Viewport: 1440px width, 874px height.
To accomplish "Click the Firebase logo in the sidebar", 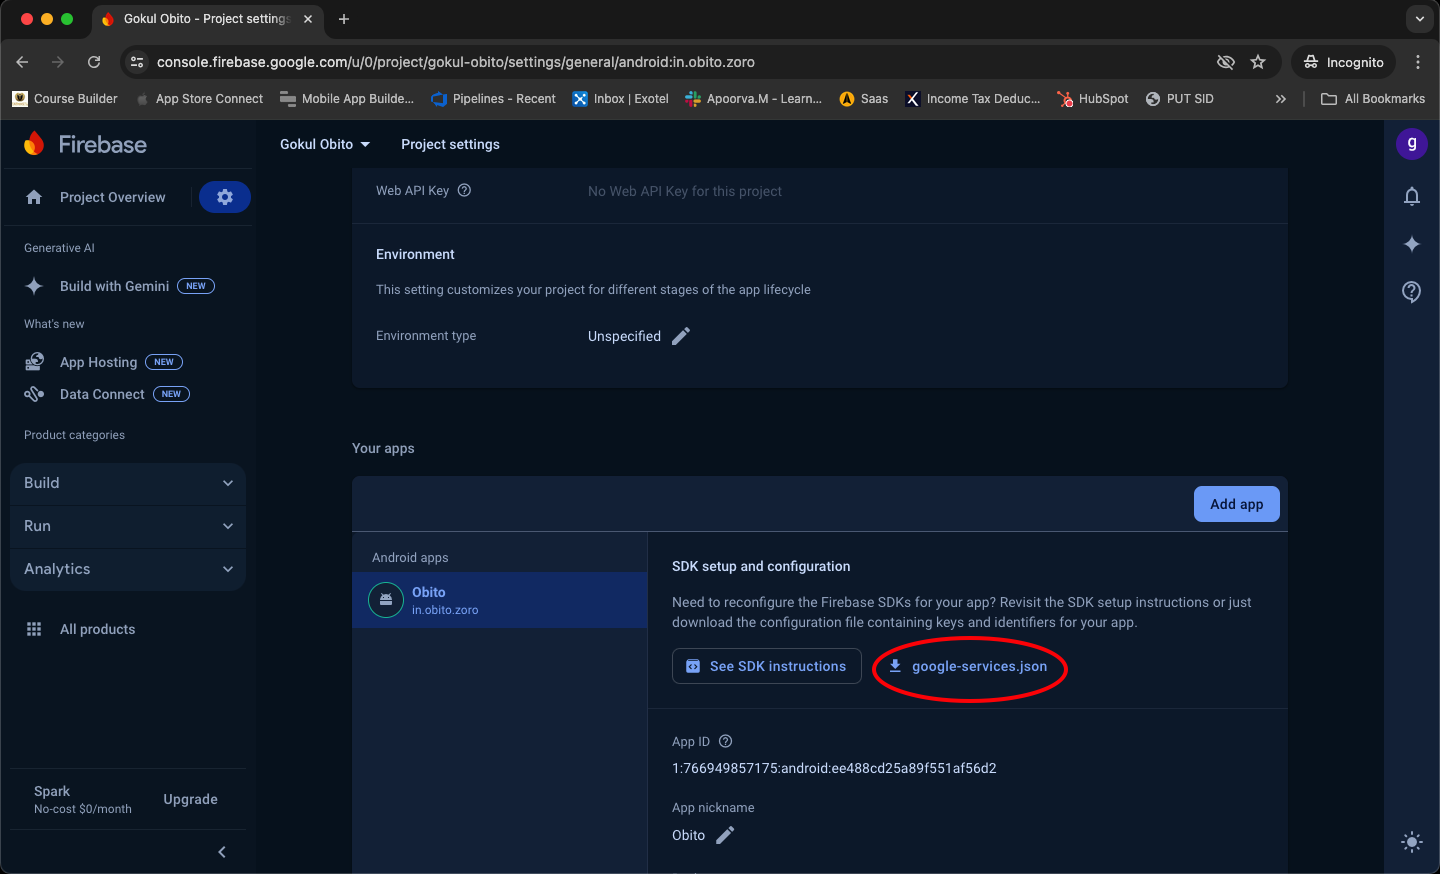I will tap(85, 144).
